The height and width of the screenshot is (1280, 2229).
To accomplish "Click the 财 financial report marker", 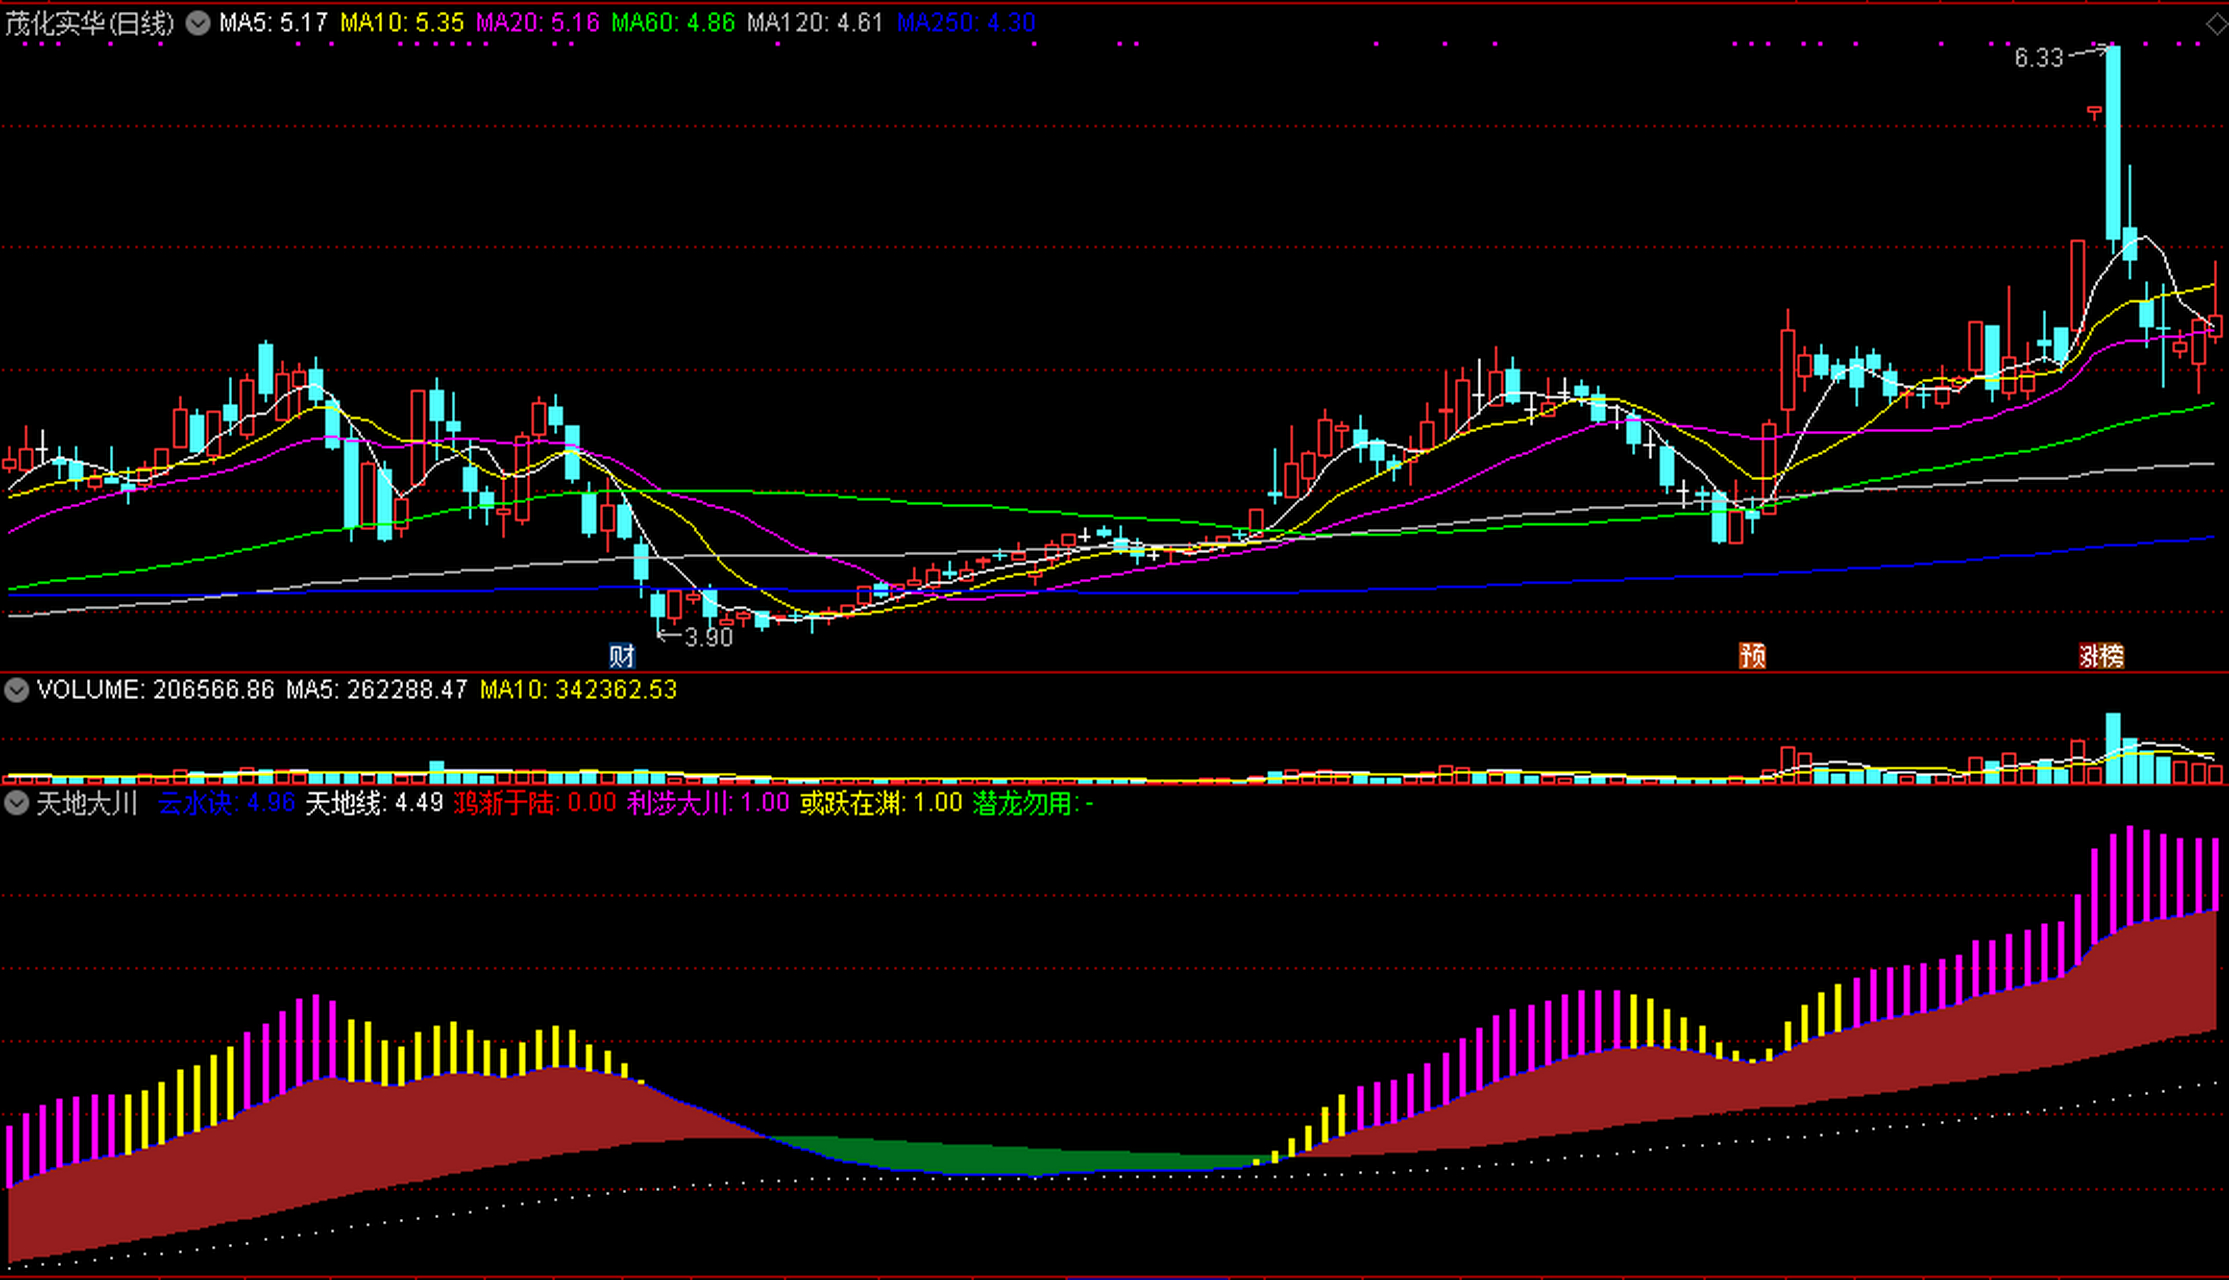I will pyautogui.click(x=622, y=656).
